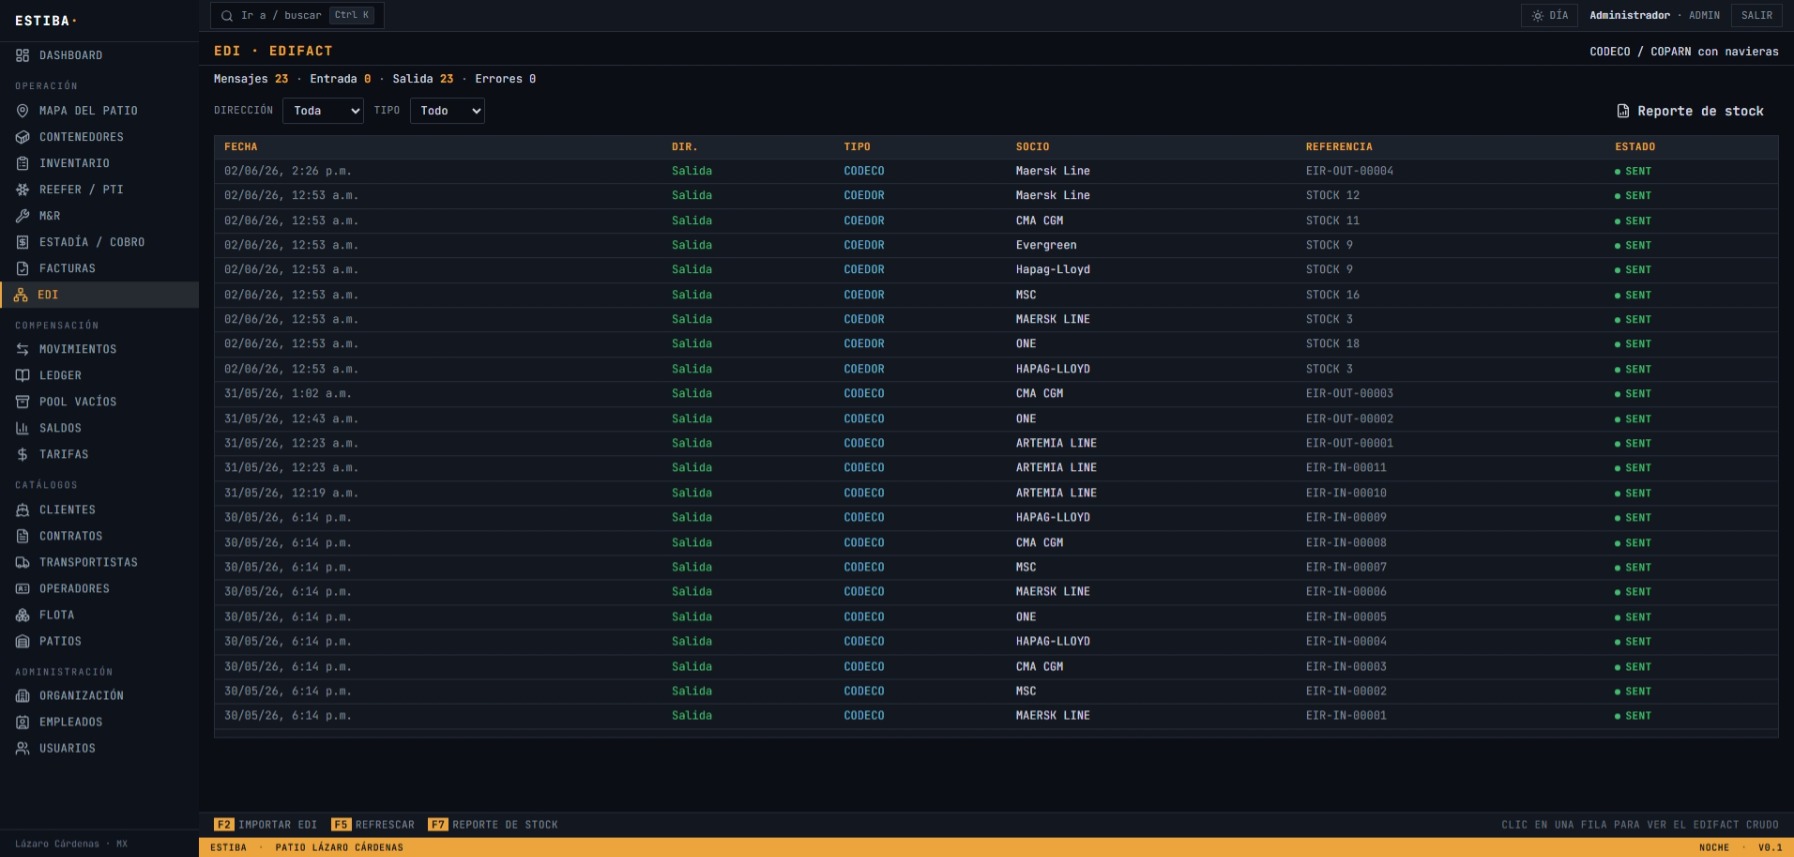Click SALIR logout button

1756,15
